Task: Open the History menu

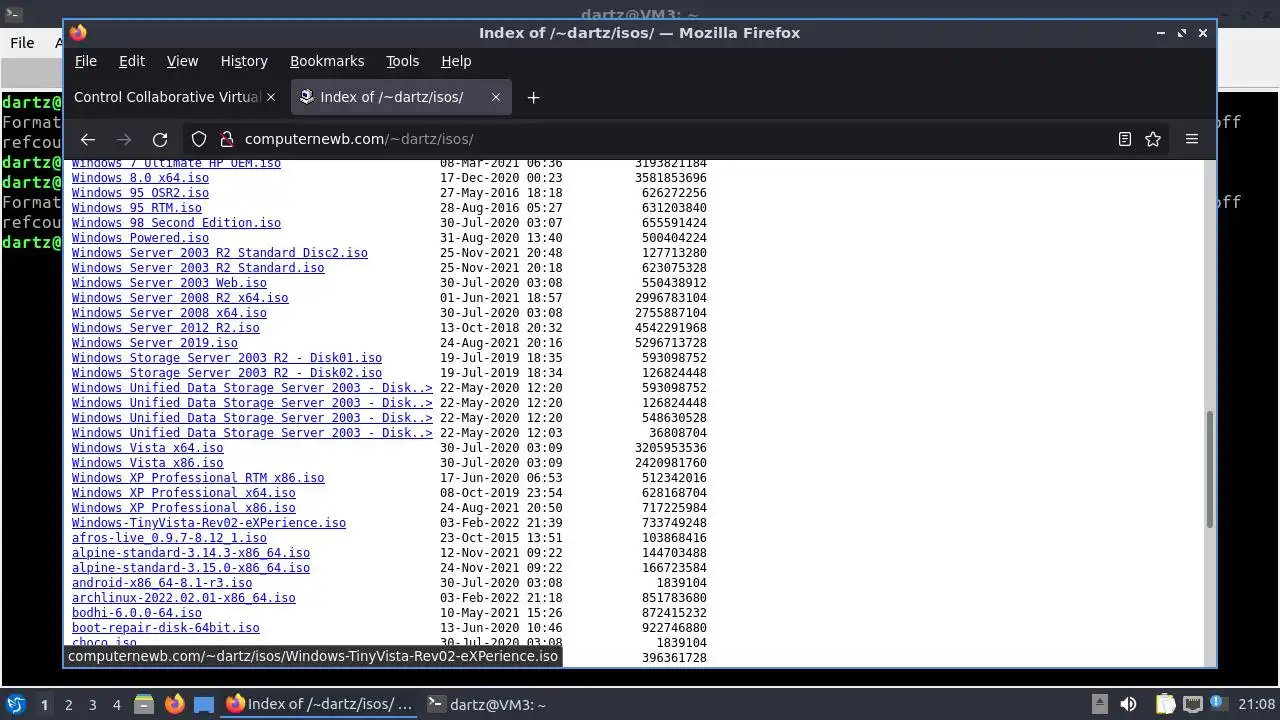Action: pos(244,61)
